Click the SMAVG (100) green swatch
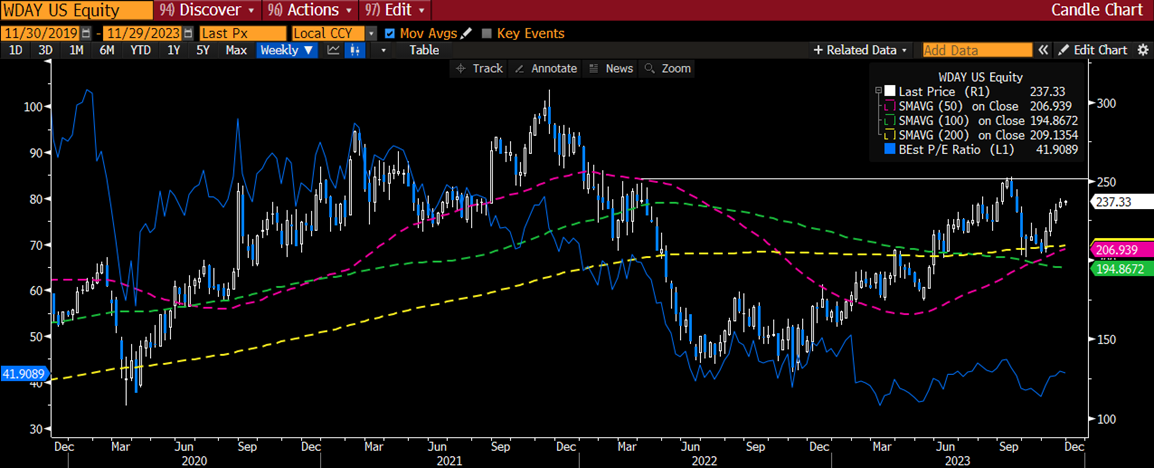The image size is (1154, 468). pos(889,121)
